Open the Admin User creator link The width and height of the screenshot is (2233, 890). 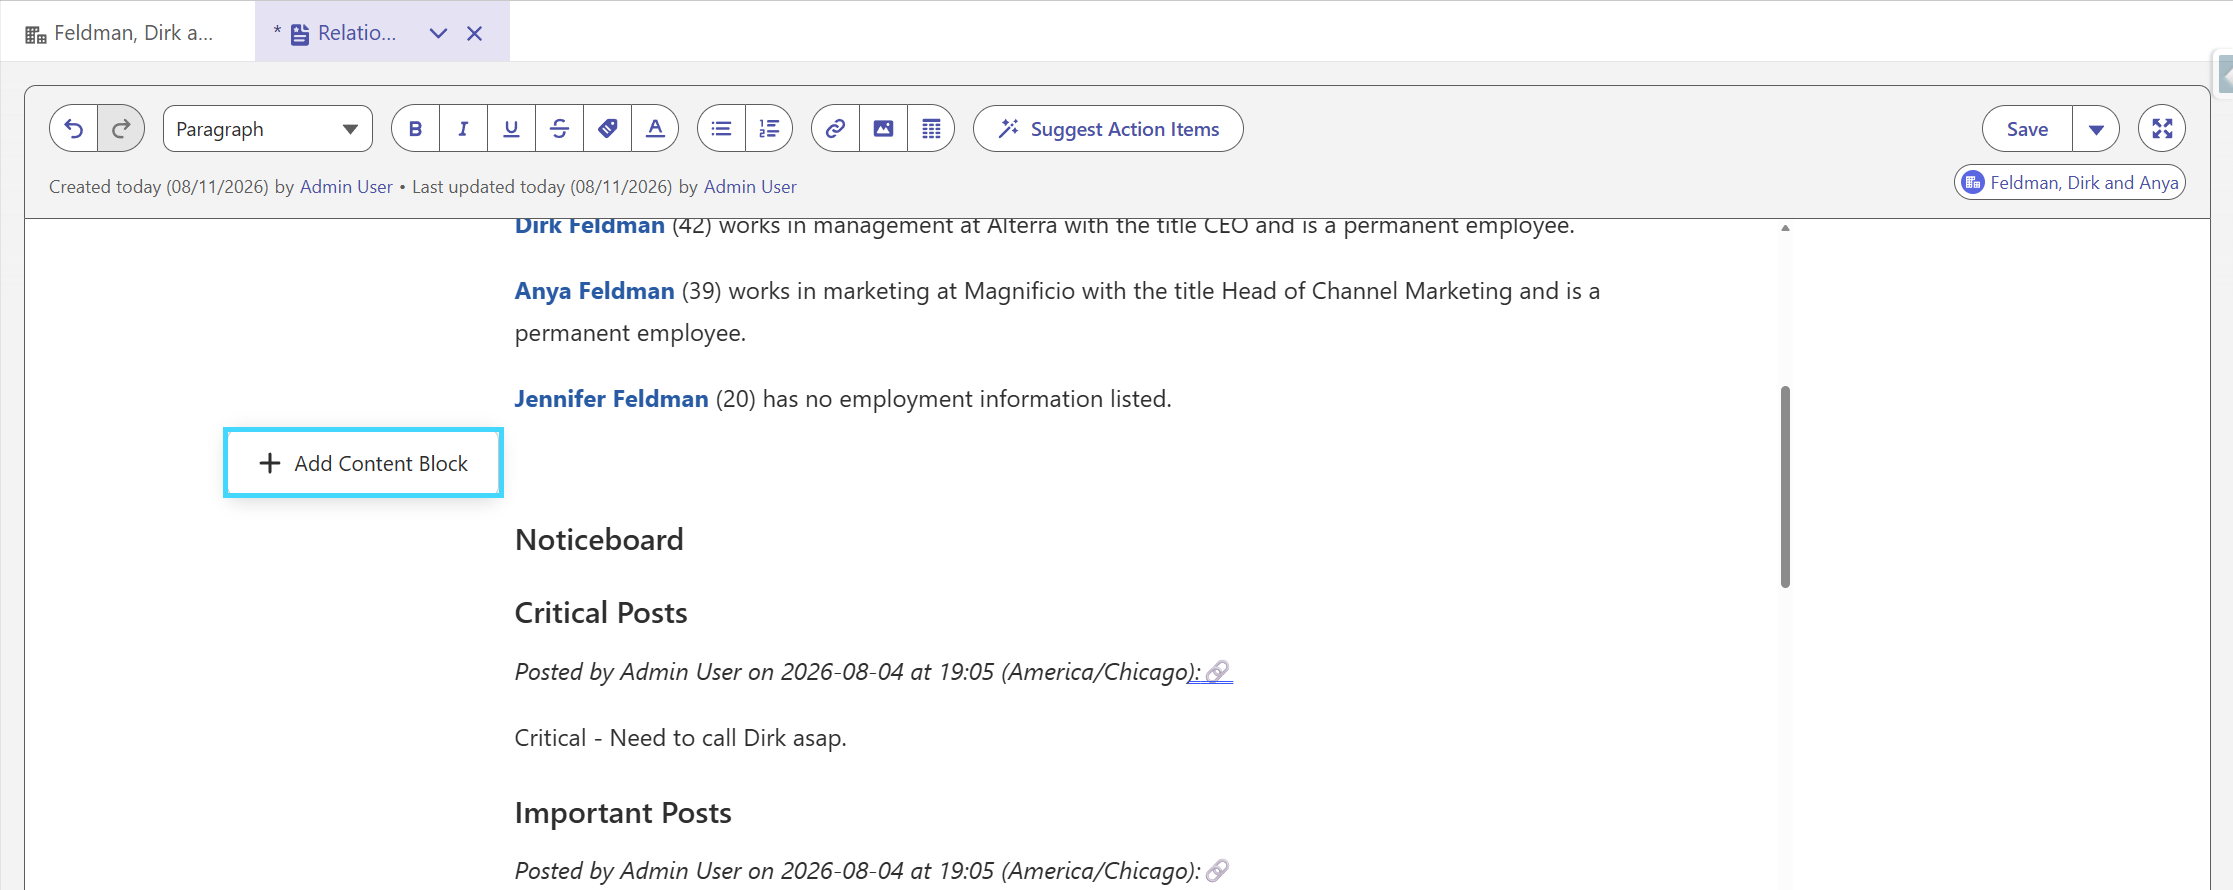point(346,187)
